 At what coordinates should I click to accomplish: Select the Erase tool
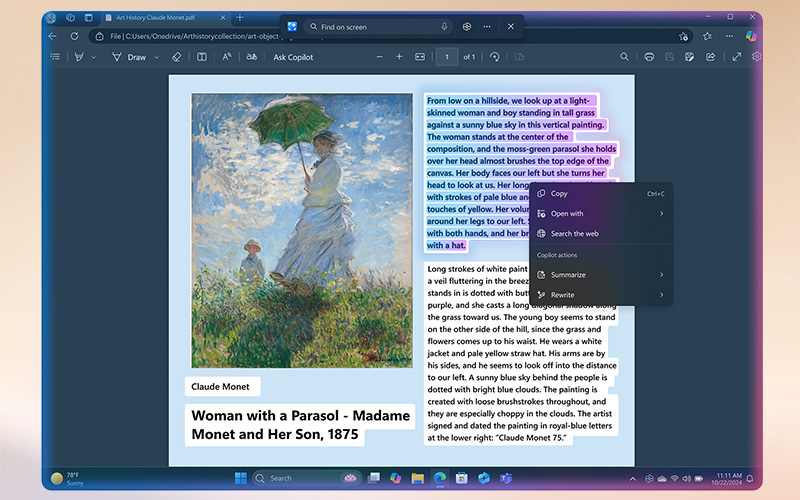(x=177, y=57)
